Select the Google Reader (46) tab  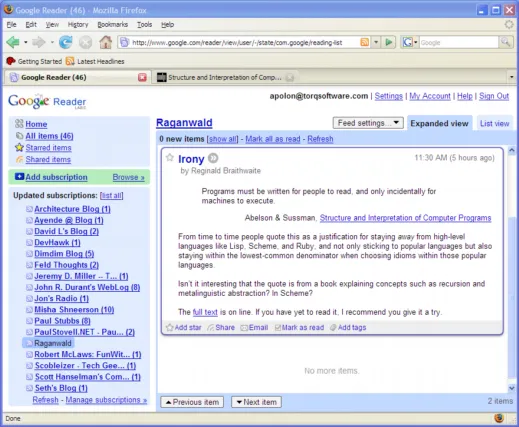pyautogui.click(x=77, y=77)
